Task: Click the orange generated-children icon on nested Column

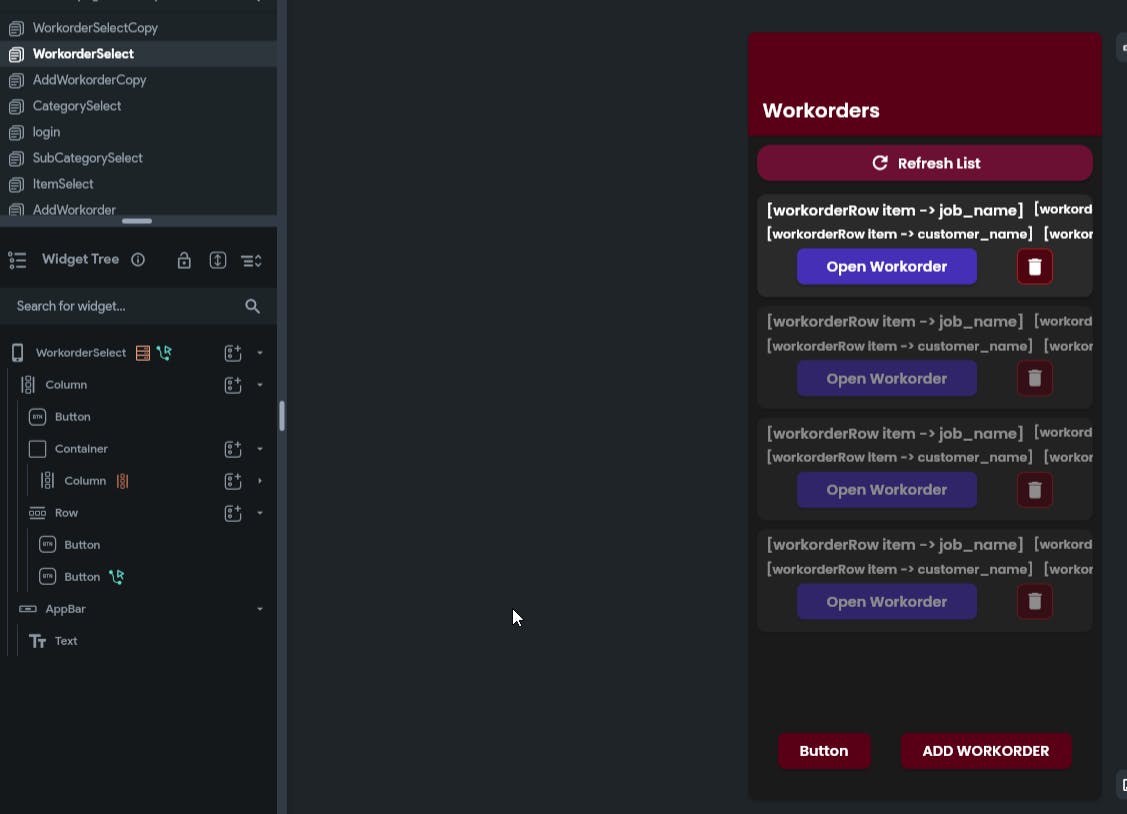Action: [x=122, y=481]
